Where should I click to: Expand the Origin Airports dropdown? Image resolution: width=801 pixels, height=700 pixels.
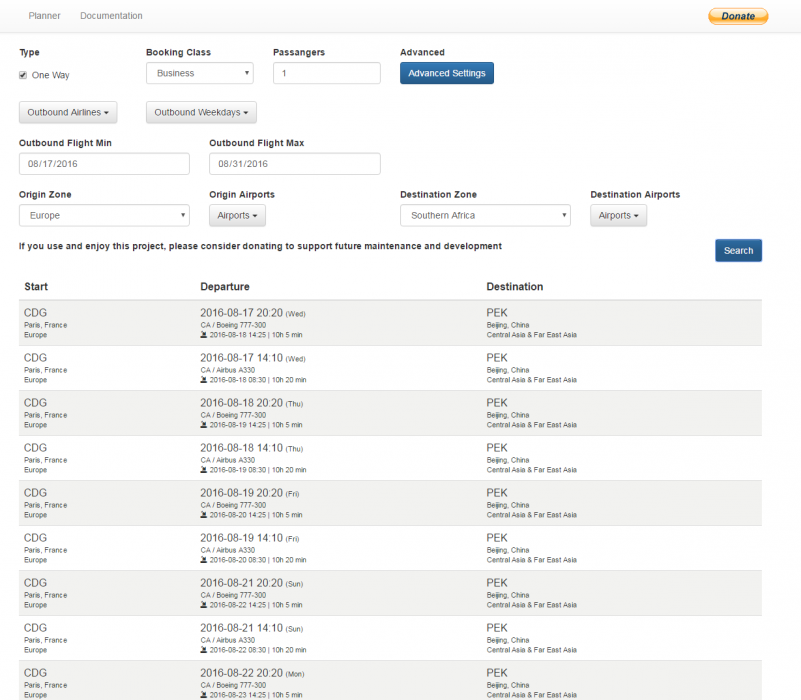tap(237, 215)
